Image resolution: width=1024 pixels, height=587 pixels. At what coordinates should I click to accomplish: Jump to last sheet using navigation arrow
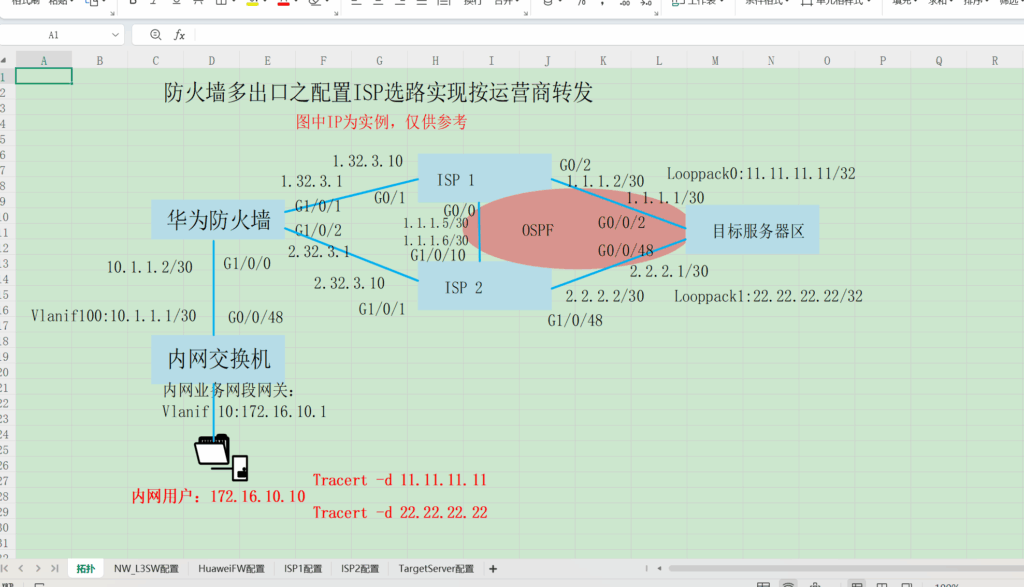tap(54, 568)
